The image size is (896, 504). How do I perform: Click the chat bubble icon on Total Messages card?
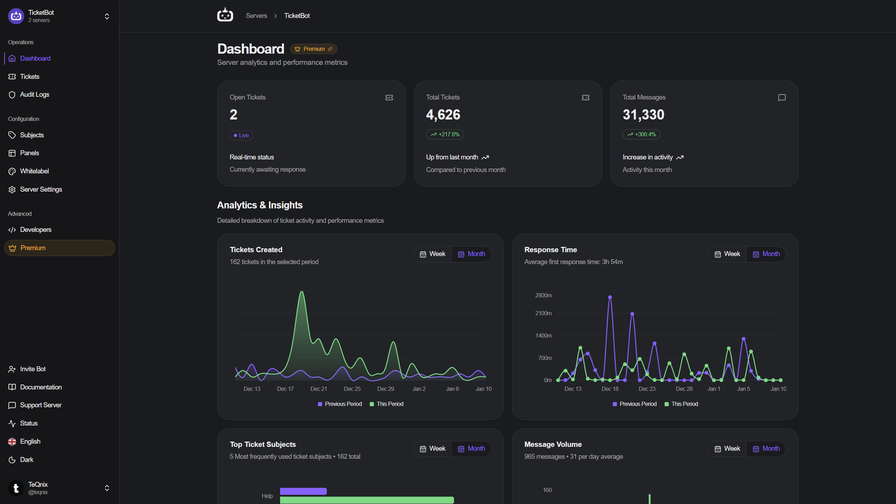781,98
